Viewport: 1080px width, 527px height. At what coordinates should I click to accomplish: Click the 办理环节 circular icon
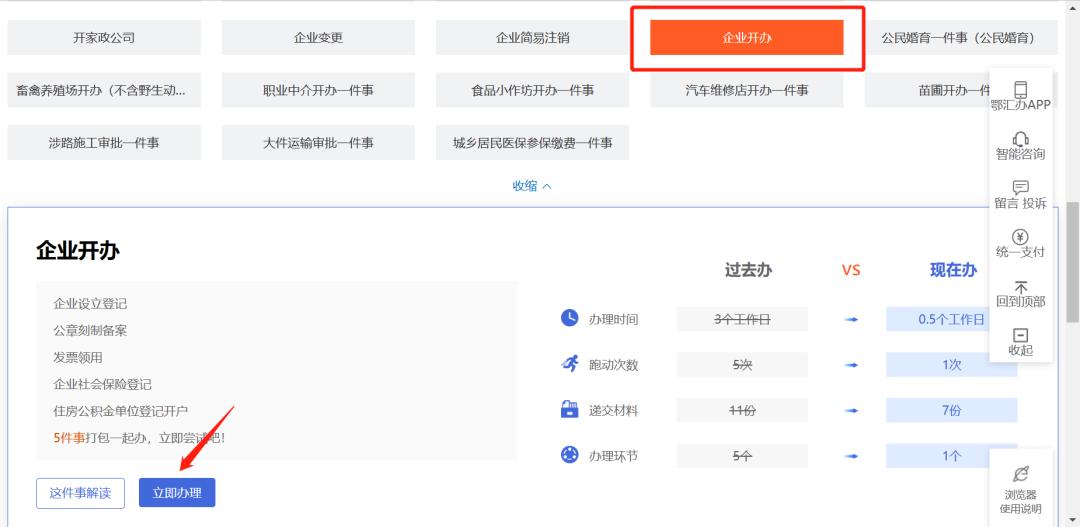point(570,455)
